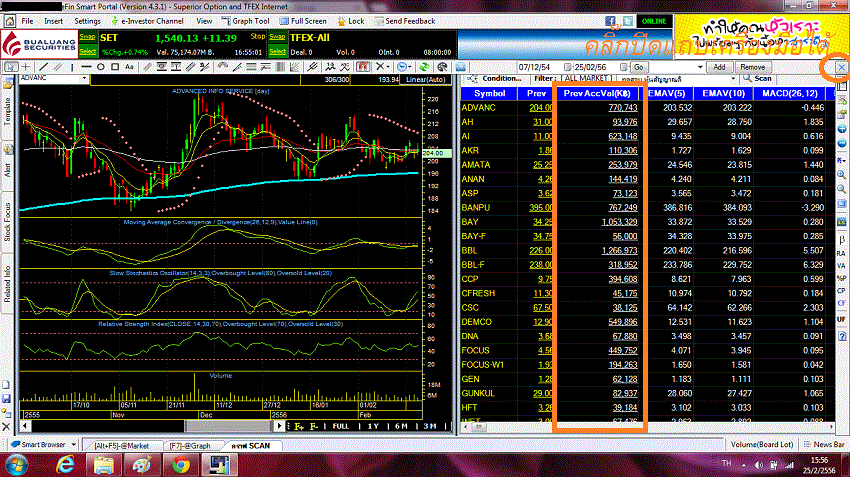Click the magnifier Scan button
The image size is (850, 477).
coord(757,79)
